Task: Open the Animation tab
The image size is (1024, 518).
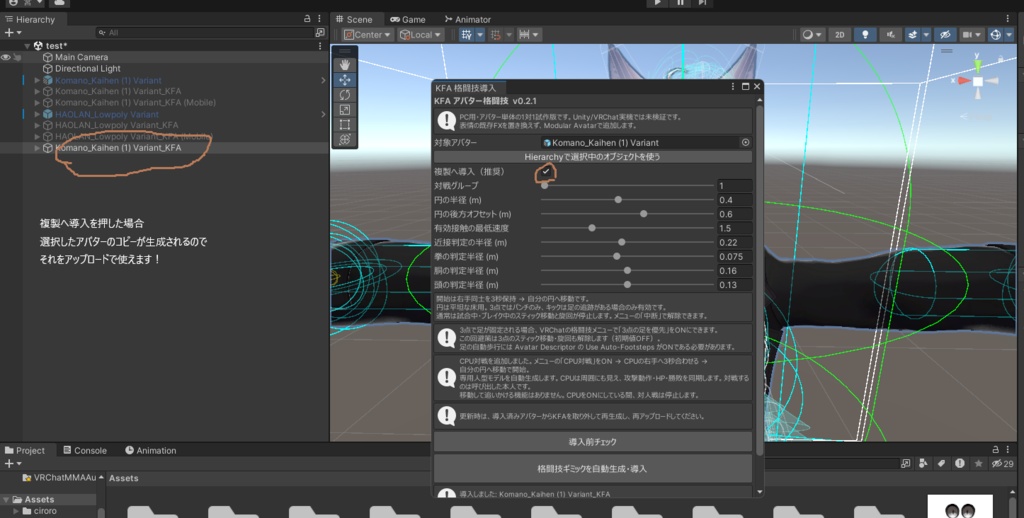Action: pos(150,450)
